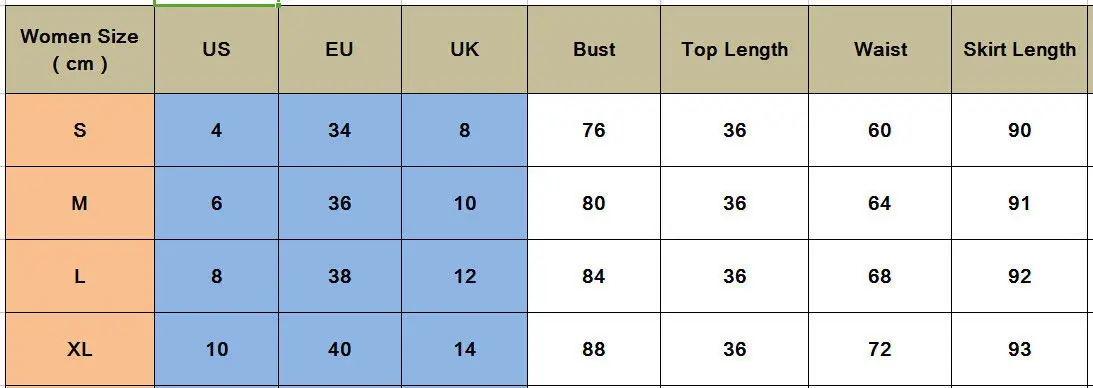The image size is (1093, 388).
Task: Click the Top Length header cell
Action: coord(735,49)
